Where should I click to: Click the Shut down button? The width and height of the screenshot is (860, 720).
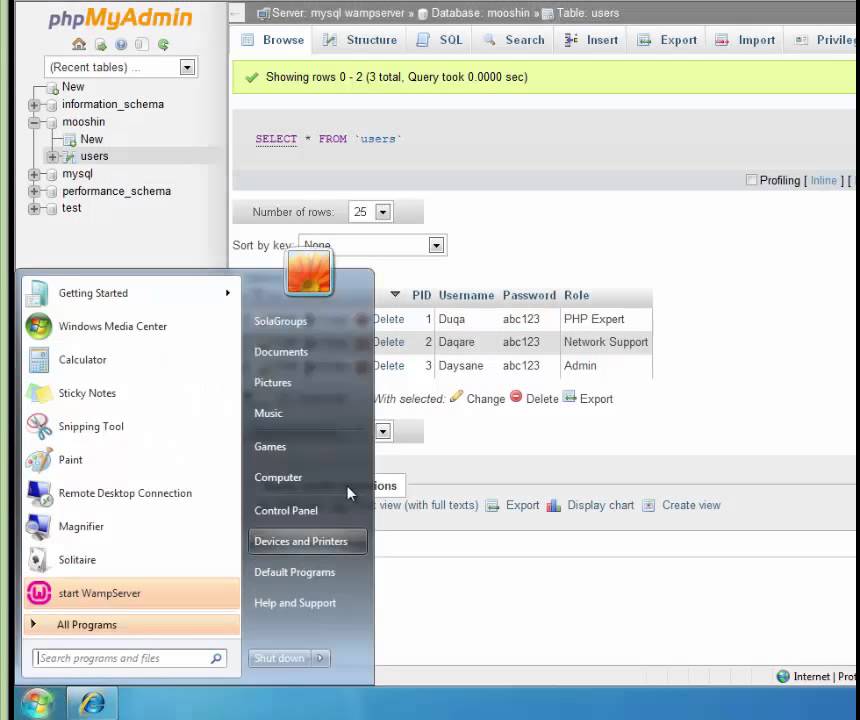pos(279,658)
